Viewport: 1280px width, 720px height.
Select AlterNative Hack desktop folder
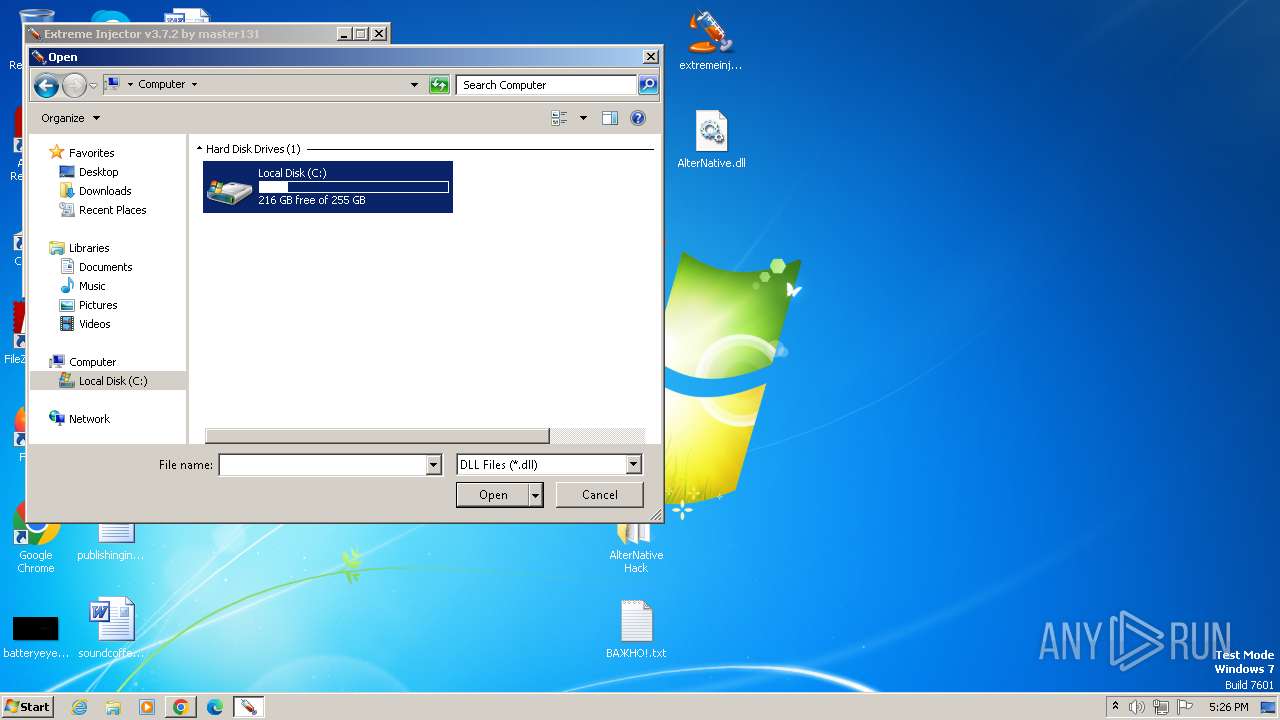(636, 548)
